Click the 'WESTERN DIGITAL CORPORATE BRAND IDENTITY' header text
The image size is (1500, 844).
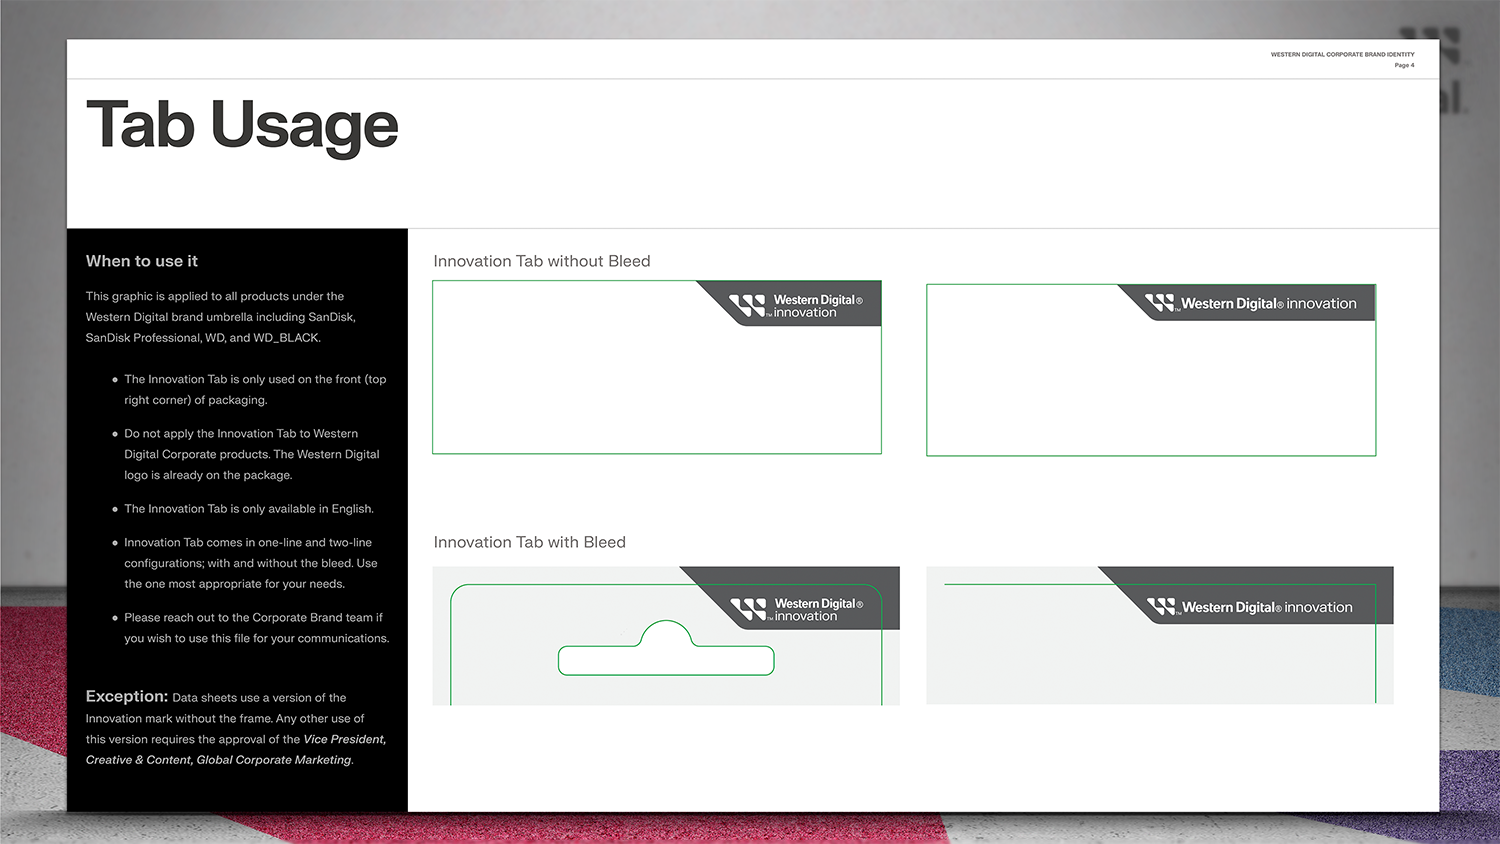click(1342, 55)
